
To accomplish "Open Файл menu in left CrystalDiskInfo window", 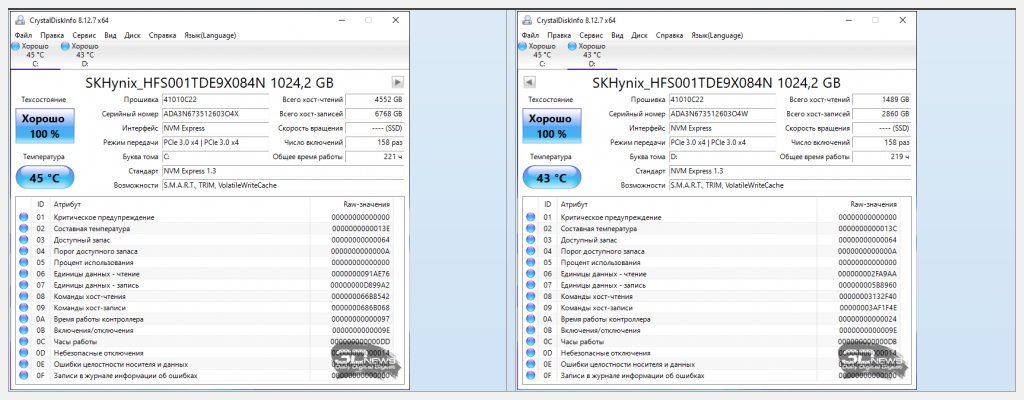I will coord(24,35).
